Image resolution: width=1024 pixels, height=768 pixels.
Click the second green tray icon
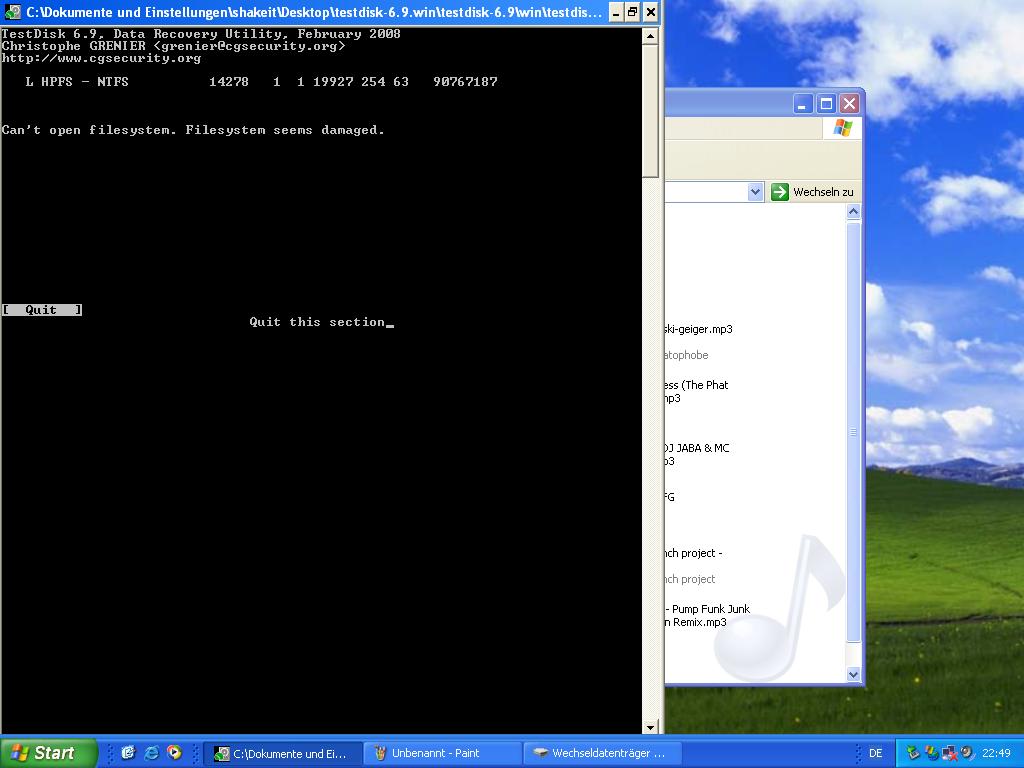(x=931, y=753)
